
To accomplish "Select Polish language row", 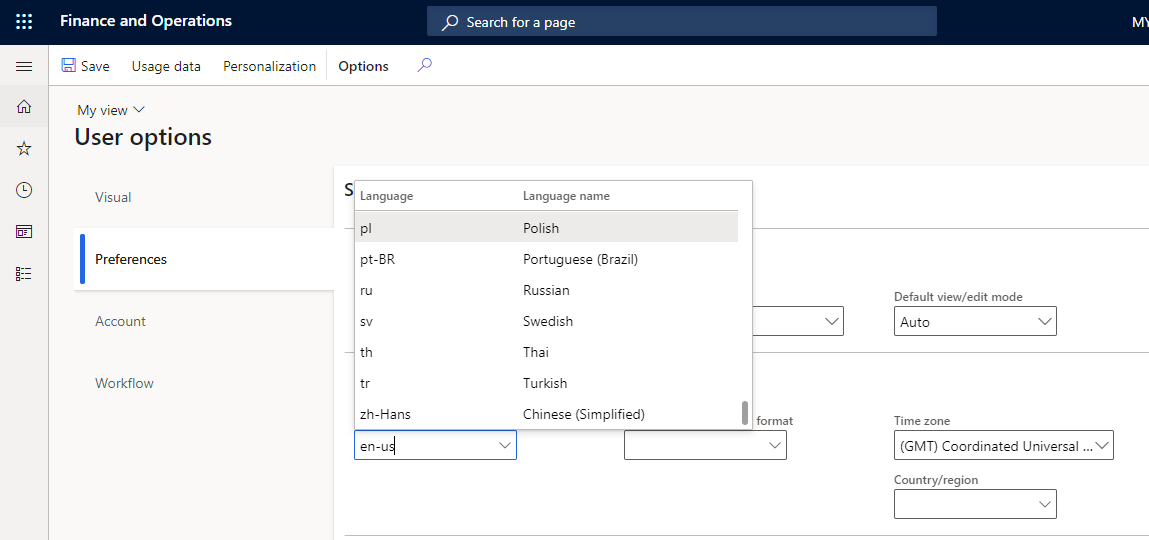I will pyautogui.click(x=547, y=228).
